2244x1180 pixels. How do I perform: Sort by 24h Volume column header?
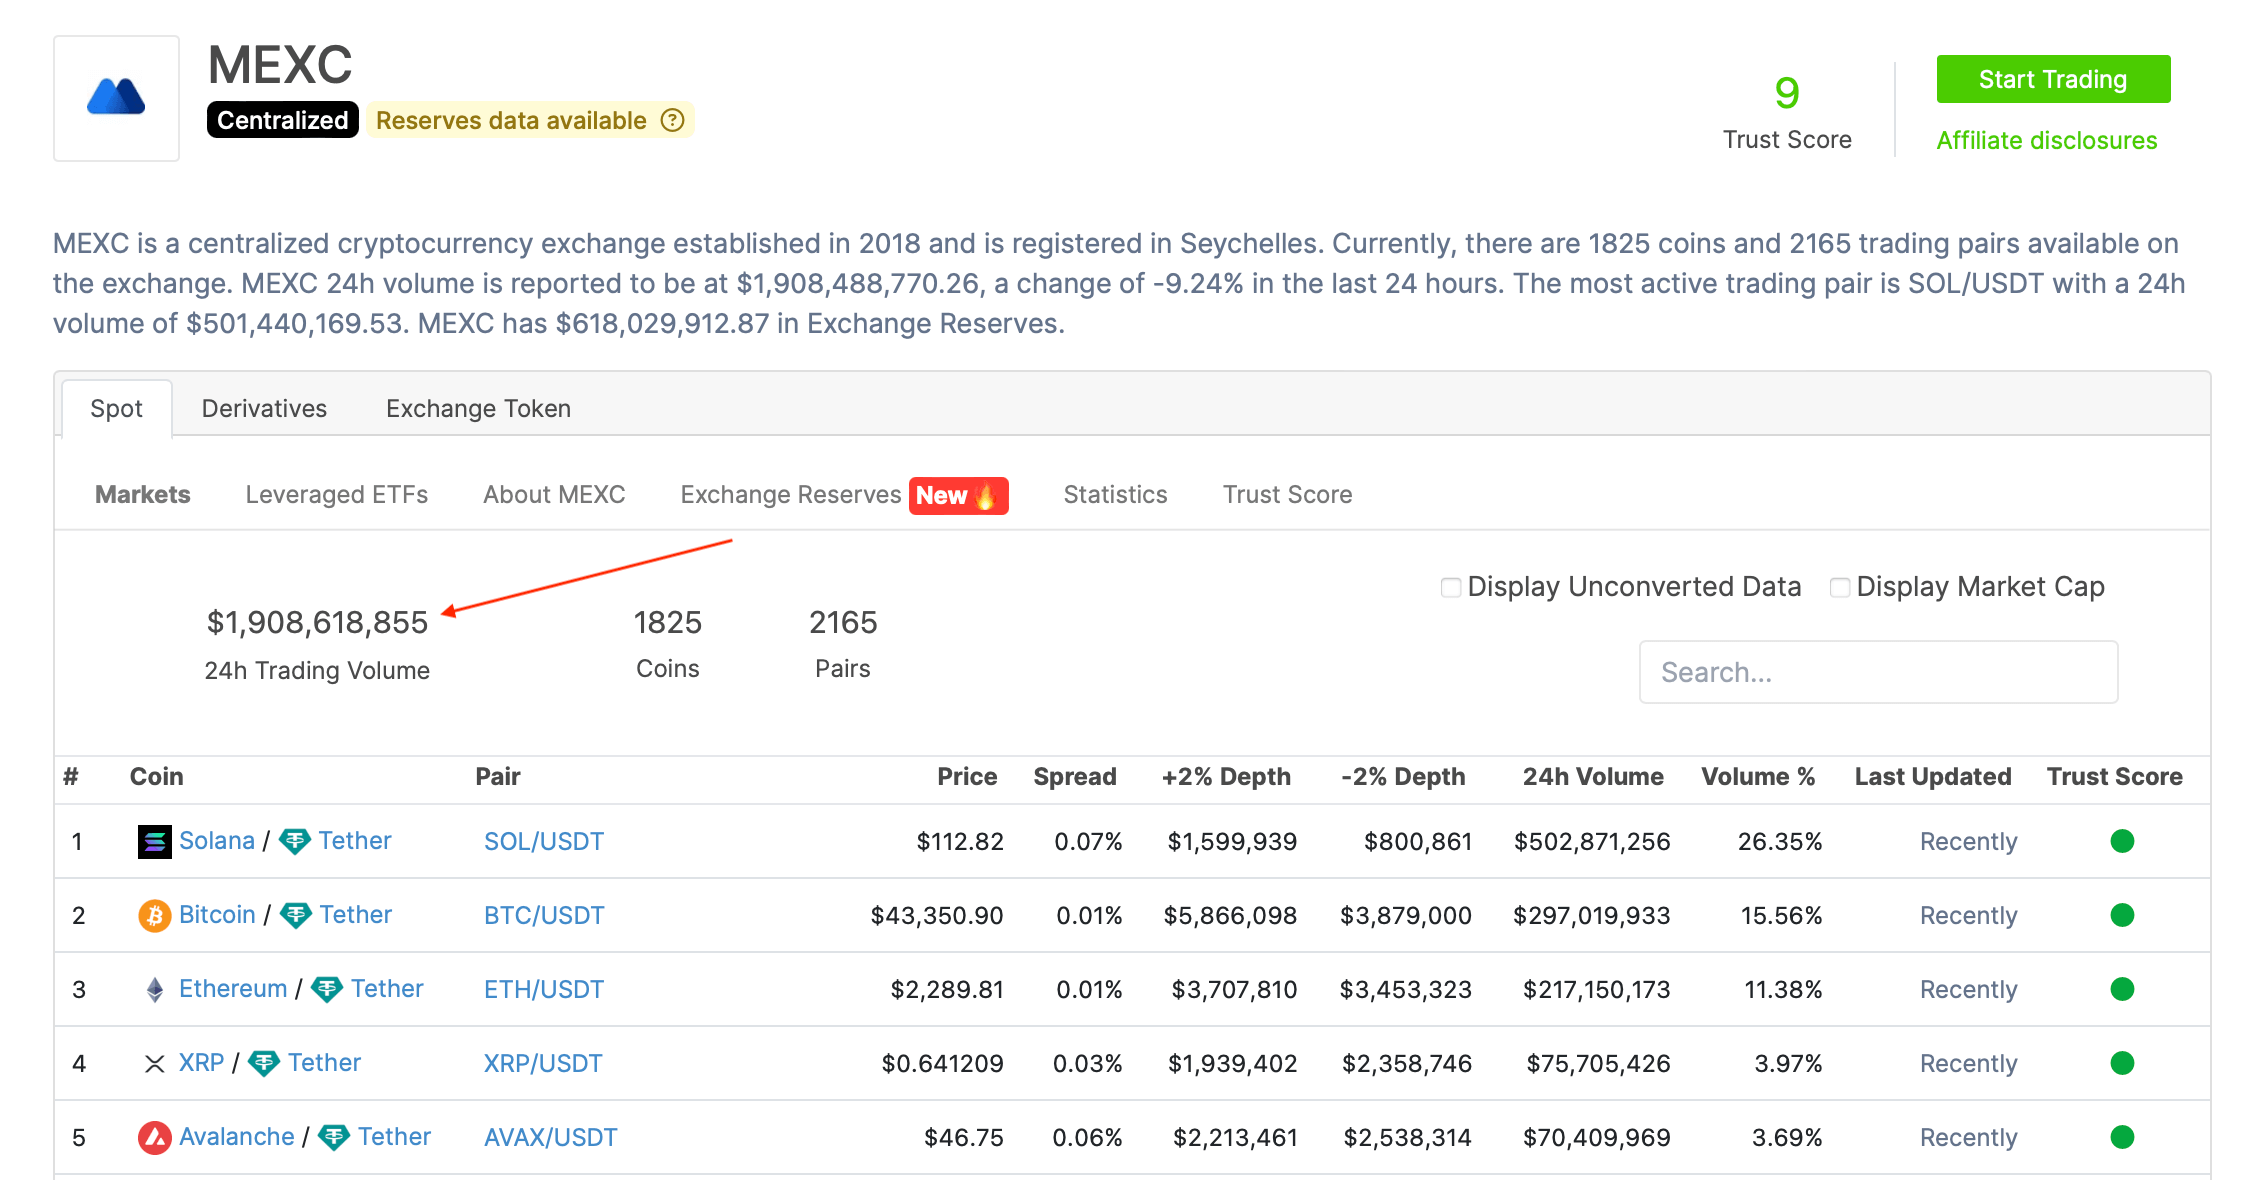(x=1592, y=777)
